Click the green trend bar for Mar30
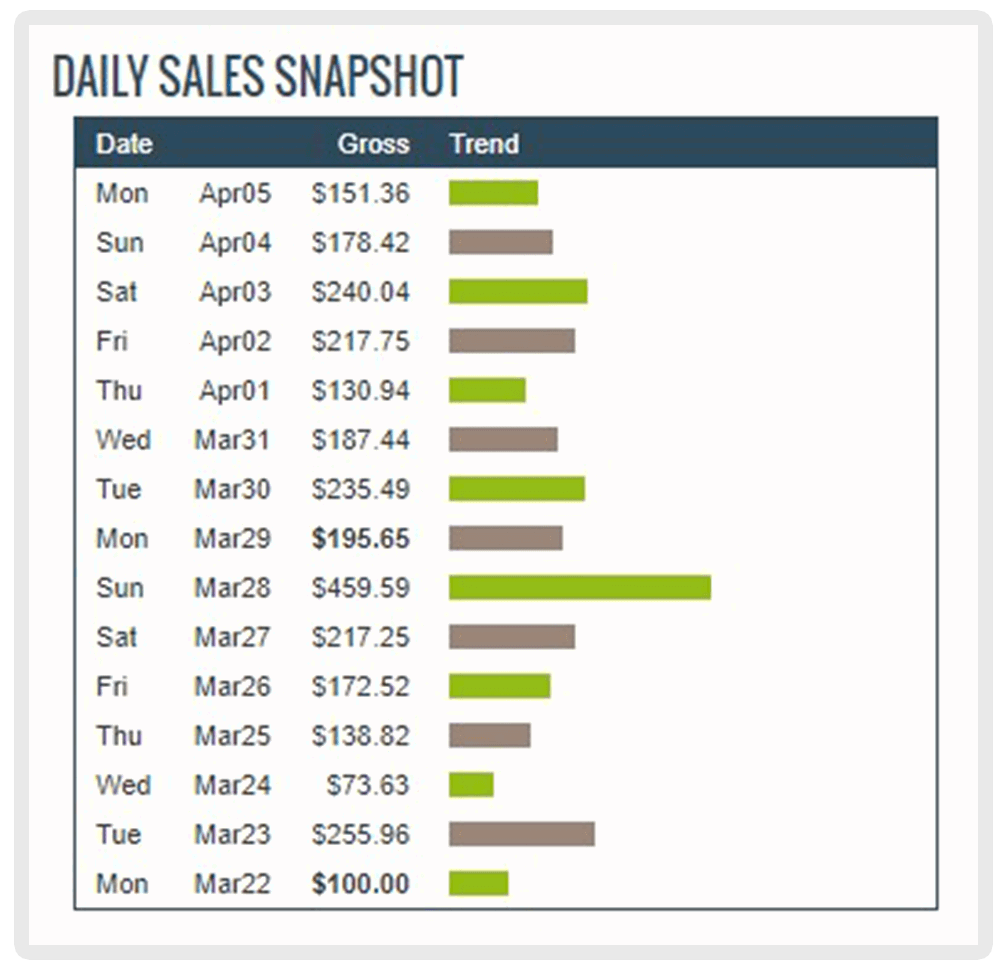 coord(517,489)
